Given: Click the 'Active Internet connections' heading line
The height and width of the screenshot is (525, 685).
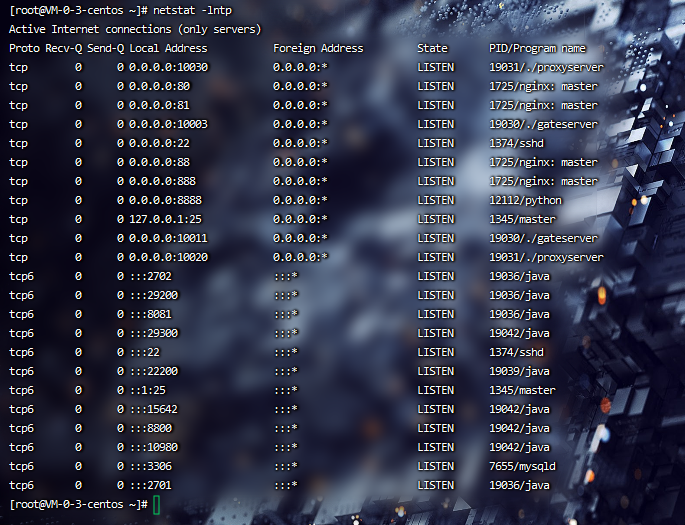Looking at the screenshot, I should tap(135, 29).
